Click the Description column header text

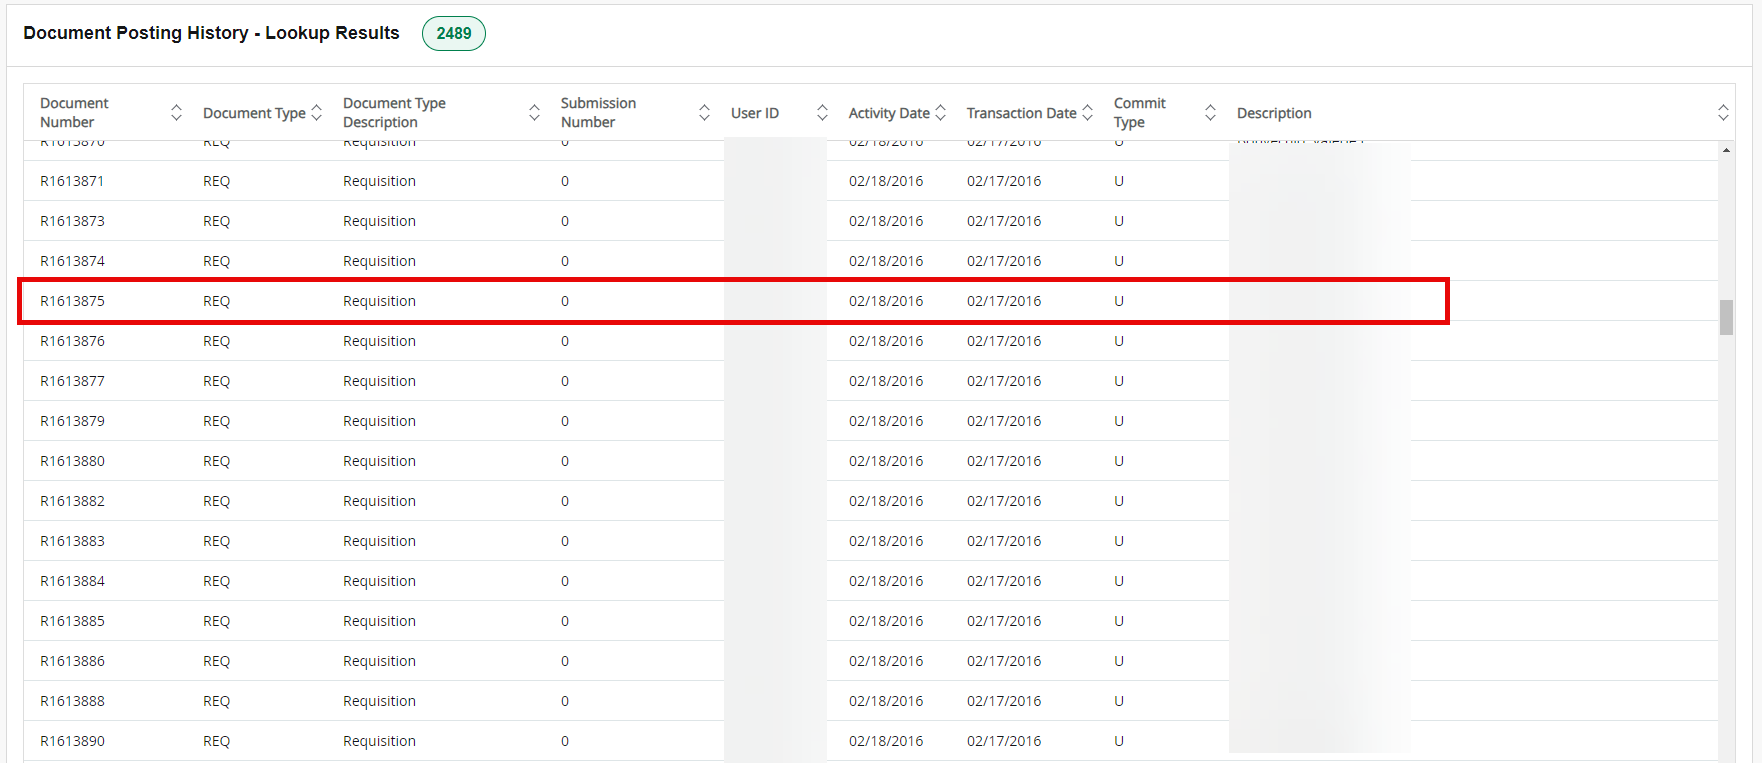[1273, 113]
